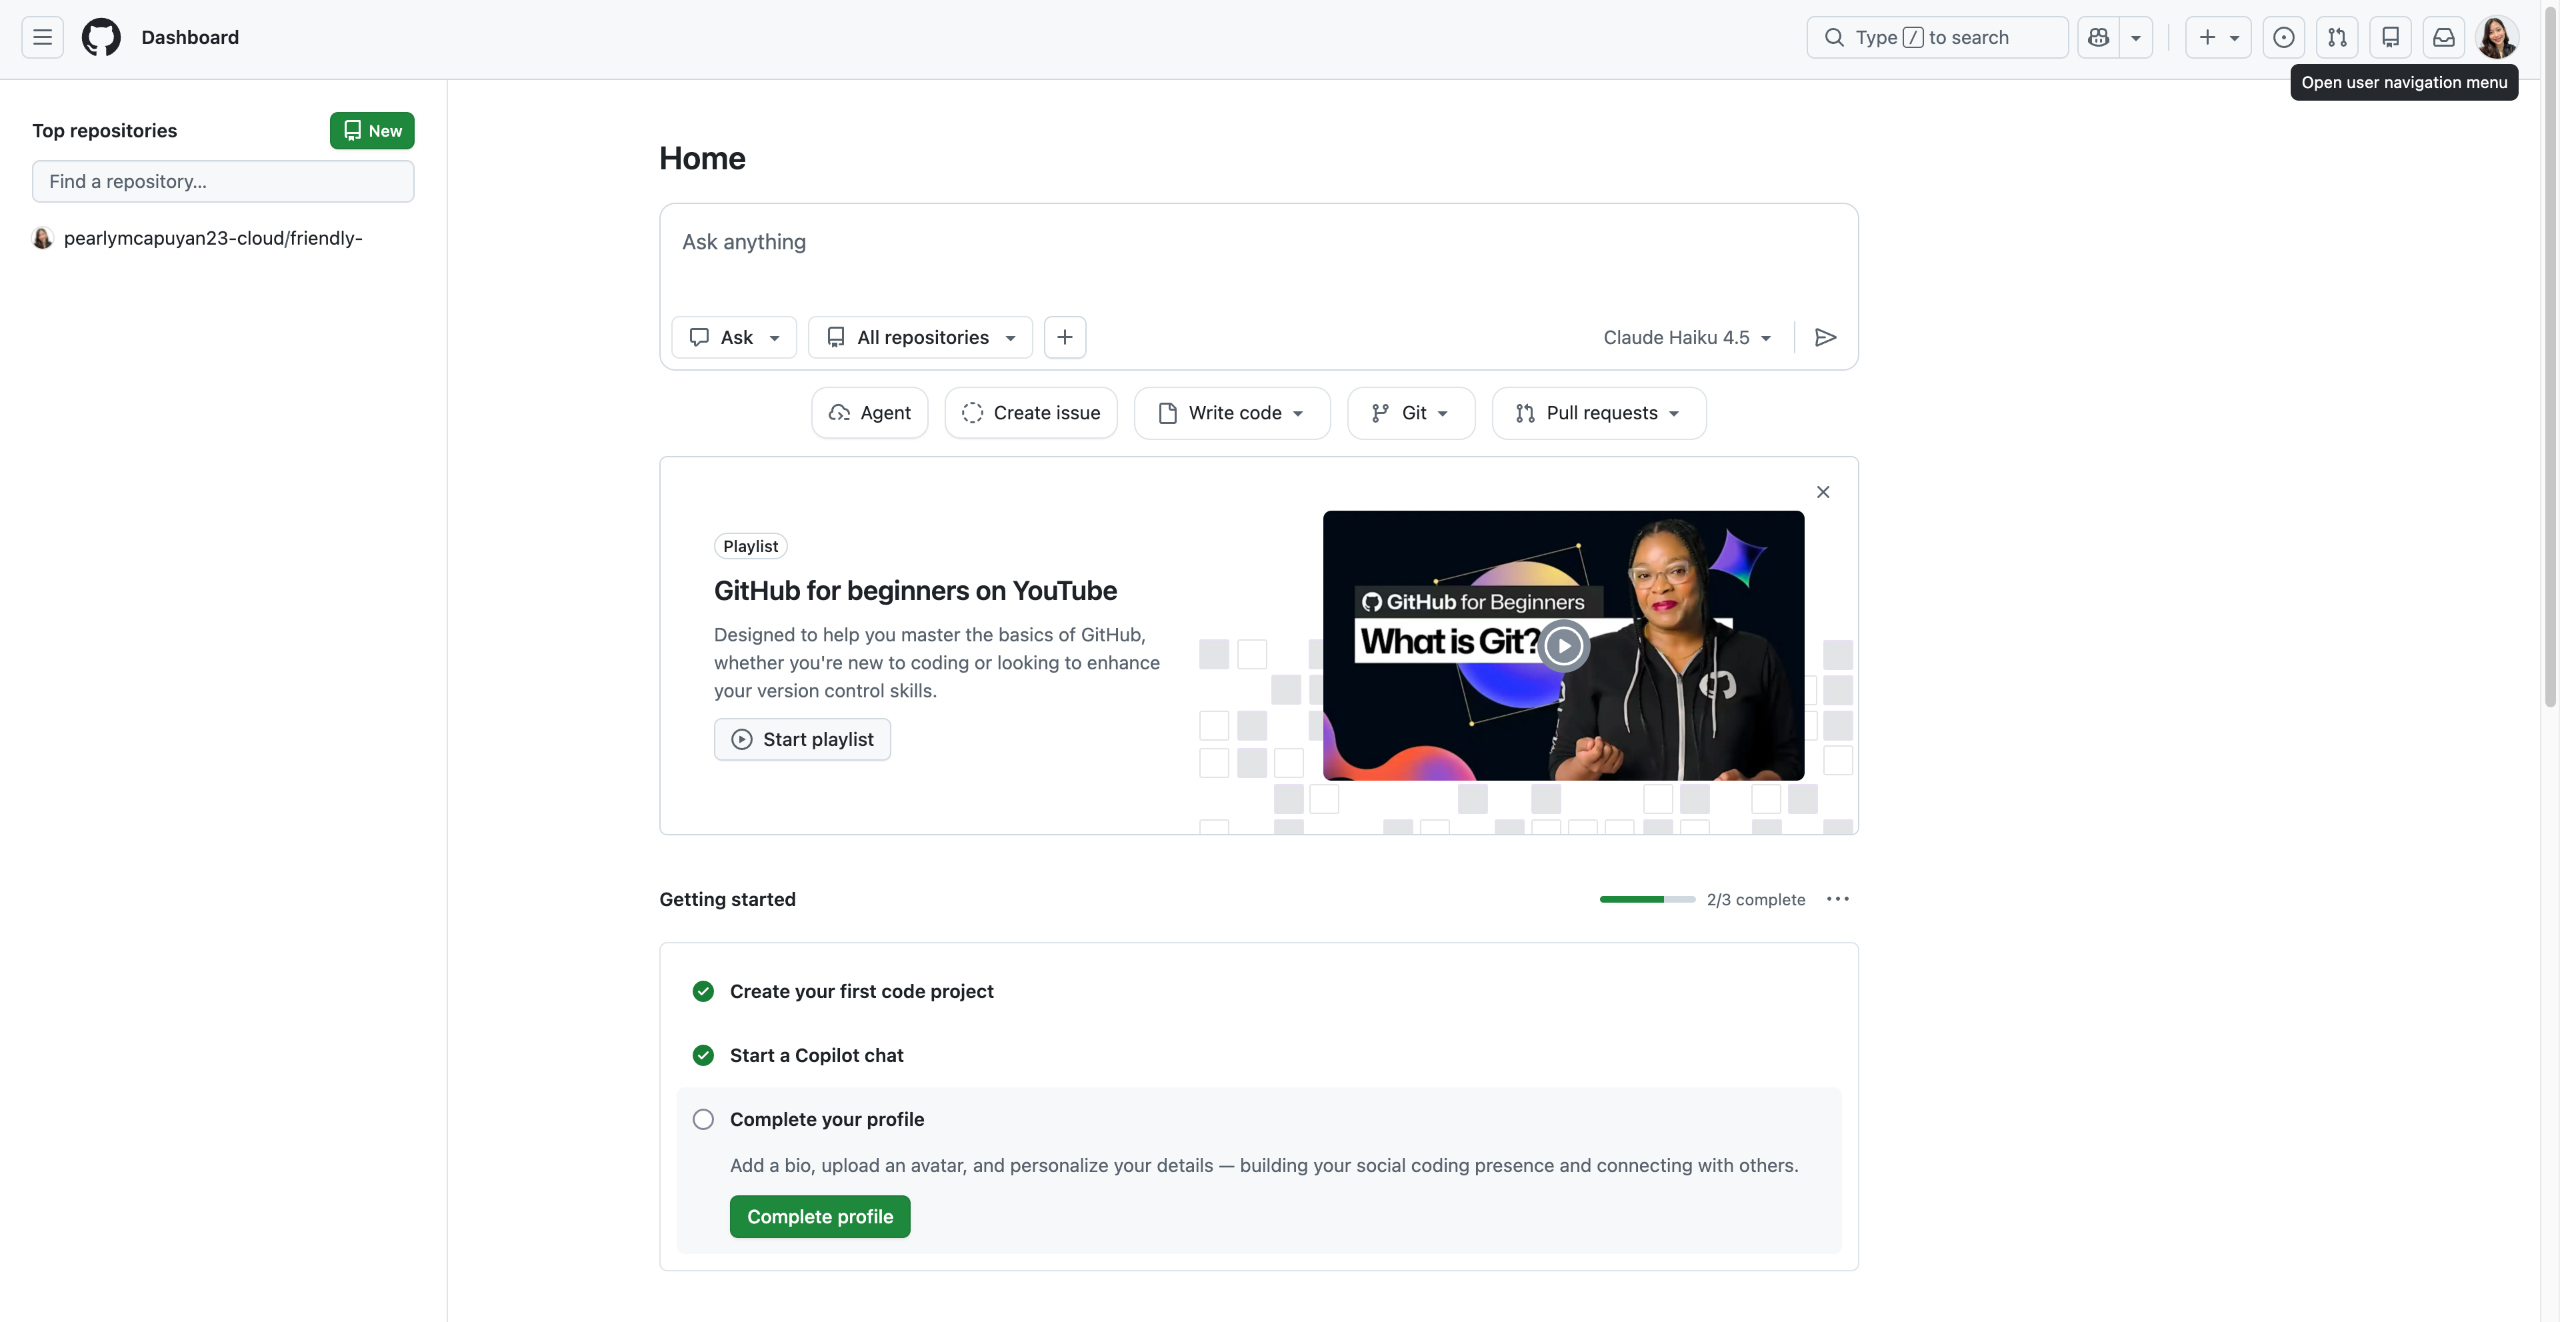Open the notifications inbox icon
Image resolution: width=2560 pixels, height=1322 pixels.
pos(2443,37)
